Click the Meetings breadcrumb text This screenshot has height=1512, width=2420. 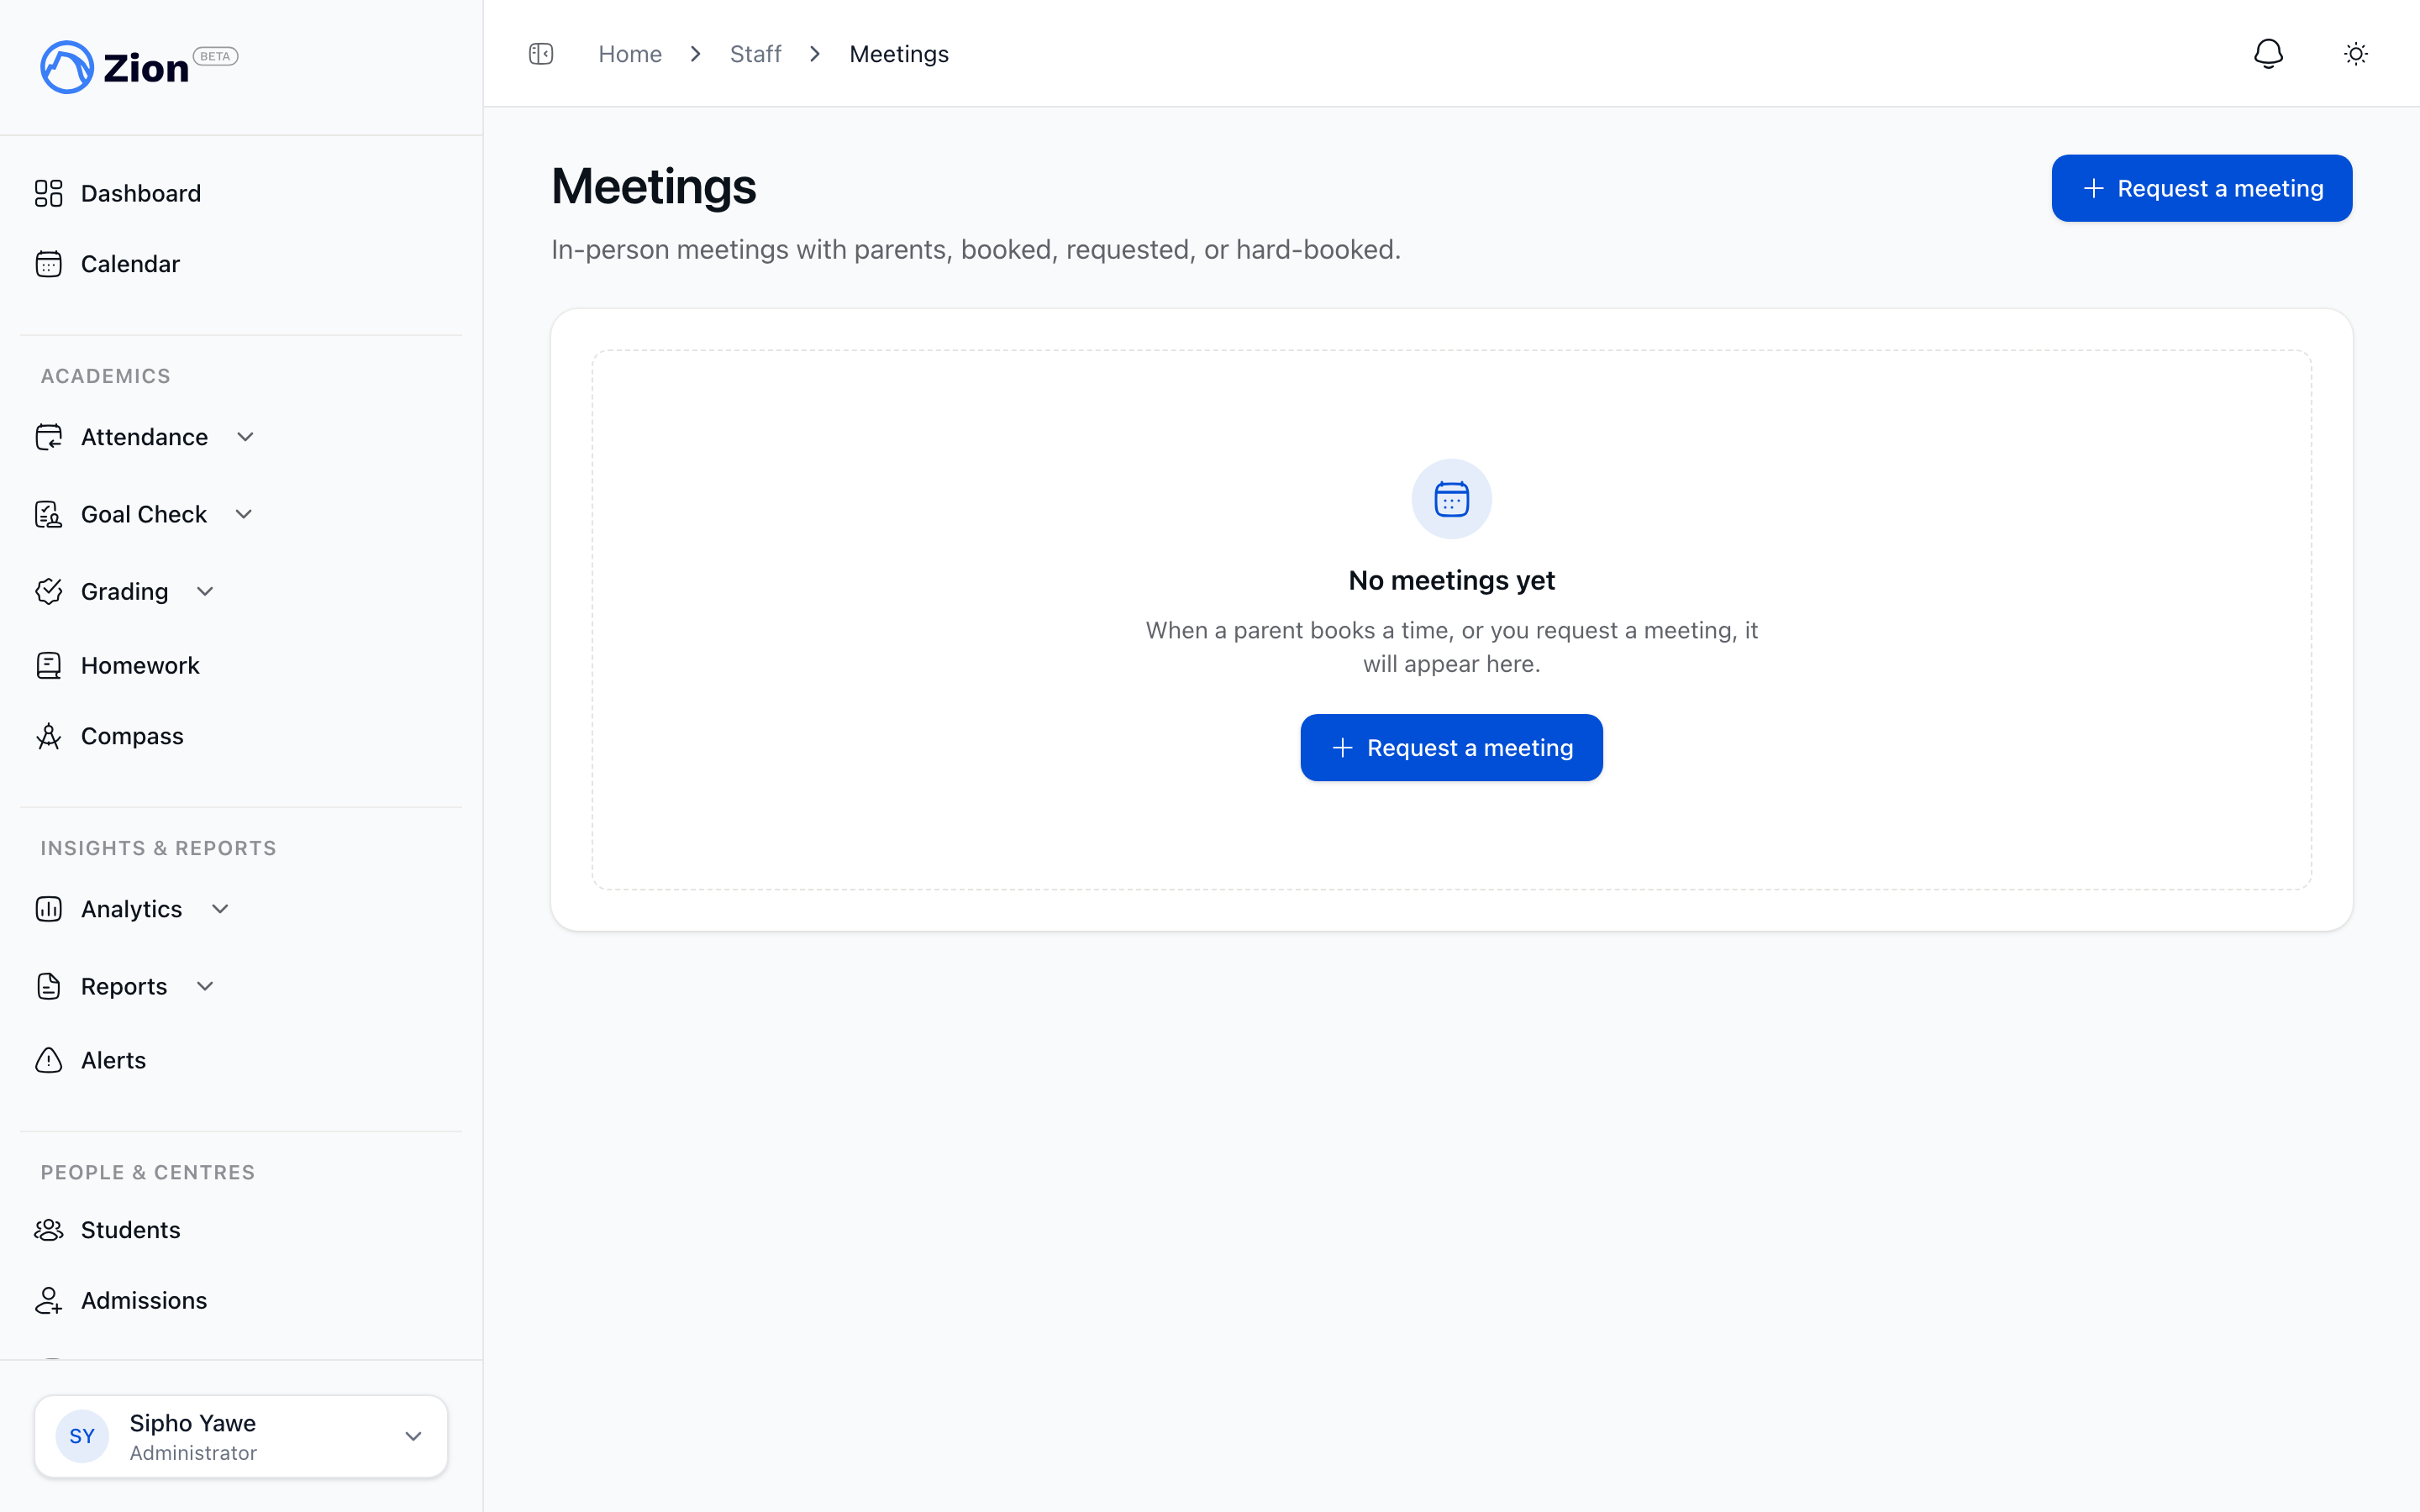click(x=899, y=54)
